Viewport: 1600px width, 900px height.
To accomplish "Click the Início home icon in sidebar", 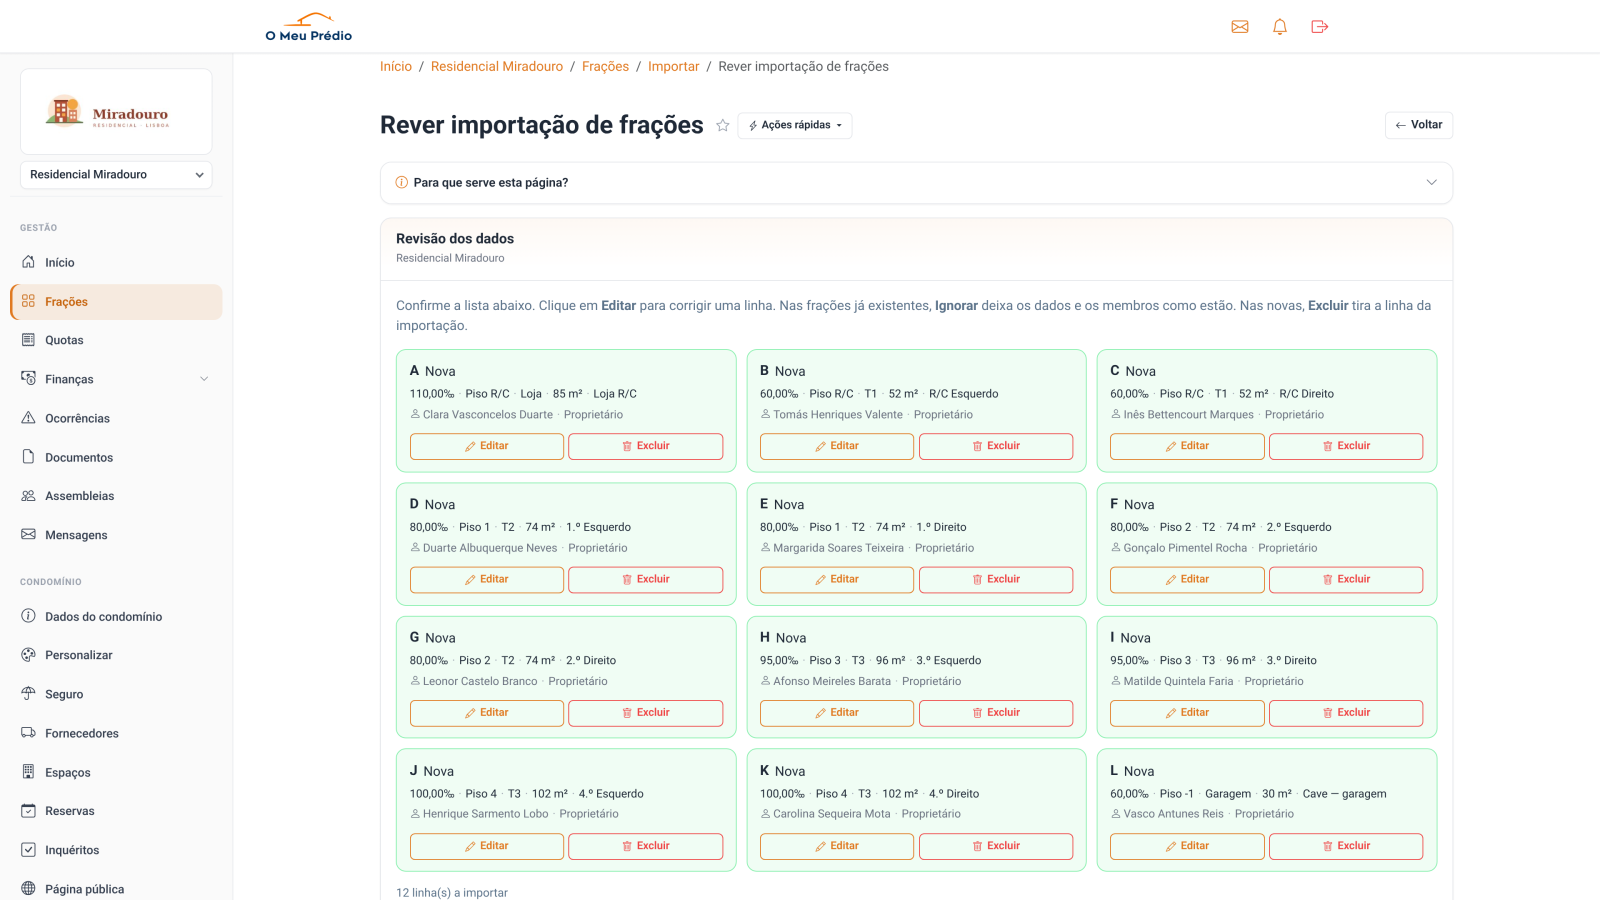I will 29,262.
